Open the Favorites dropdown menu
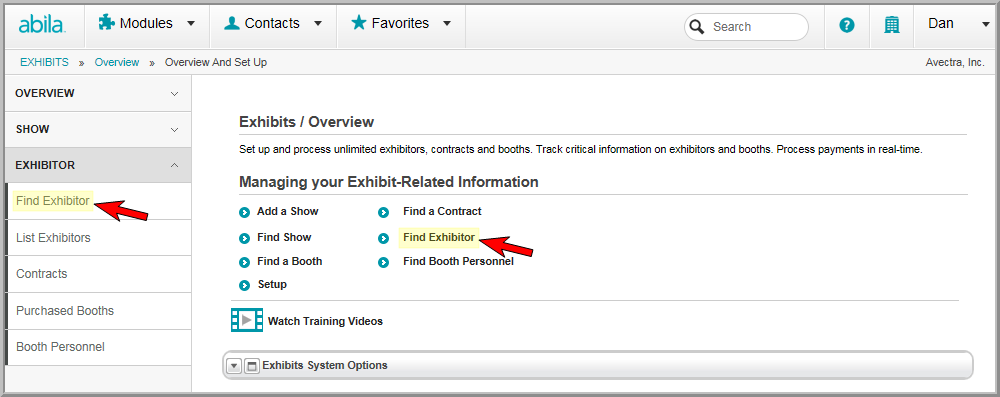1000x397 pixels. (401, 24)
